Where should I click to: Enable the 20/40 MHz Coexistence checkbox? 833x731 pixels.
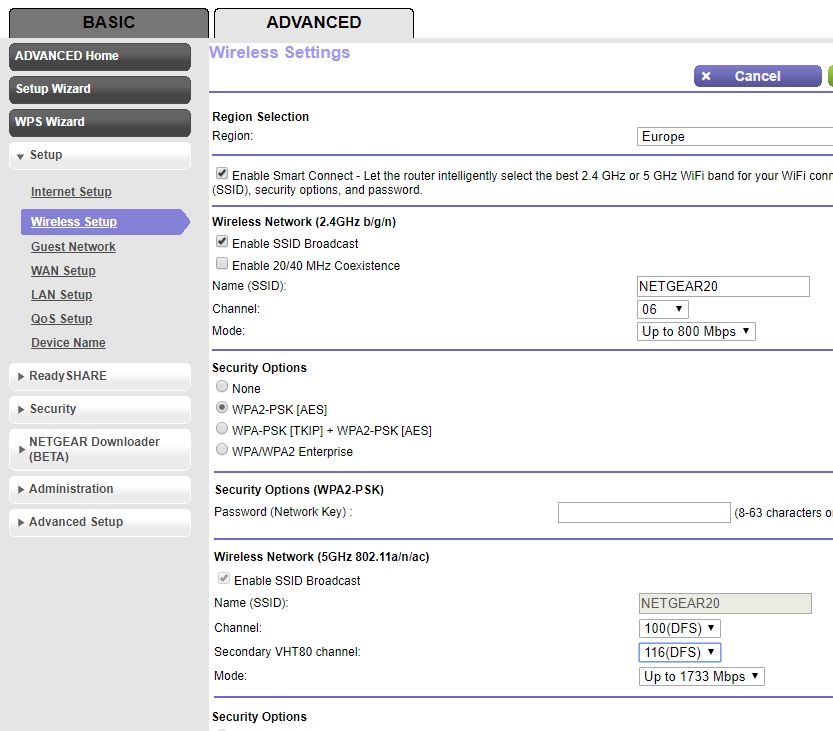click(221, 263)
